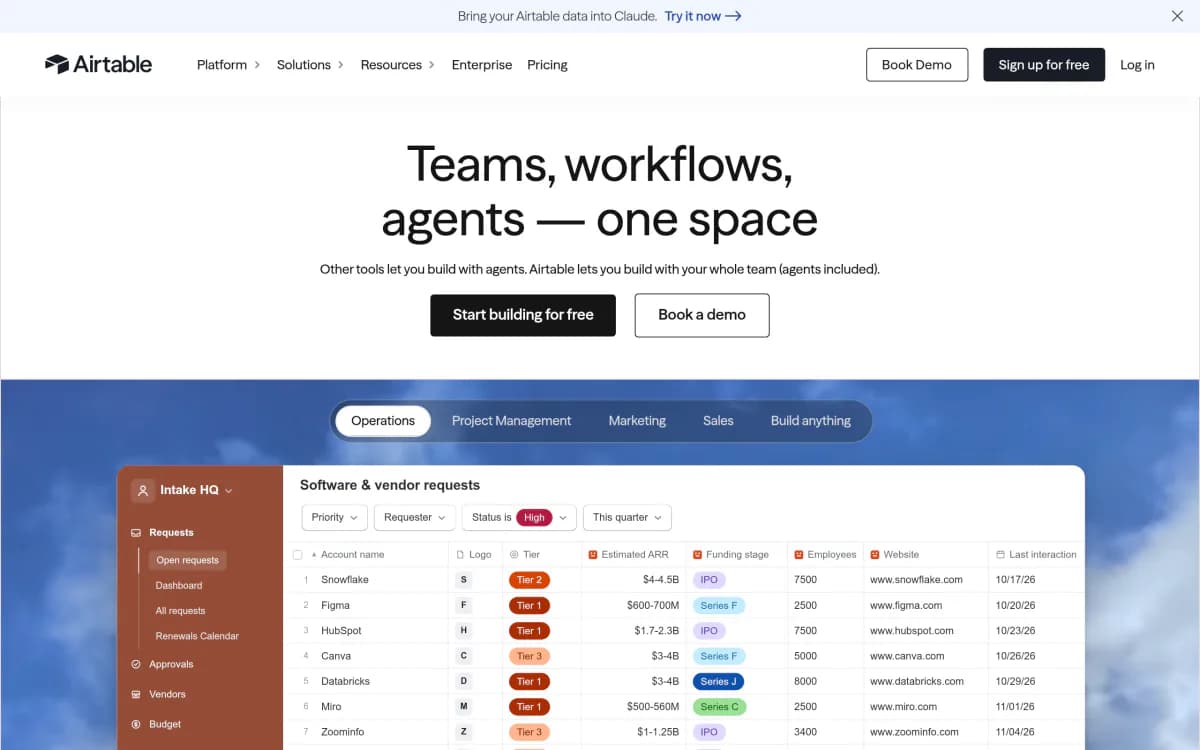Click the Zoominfo 'Z' logo badge
This screenshot has height=750, width=1200.
463,732
